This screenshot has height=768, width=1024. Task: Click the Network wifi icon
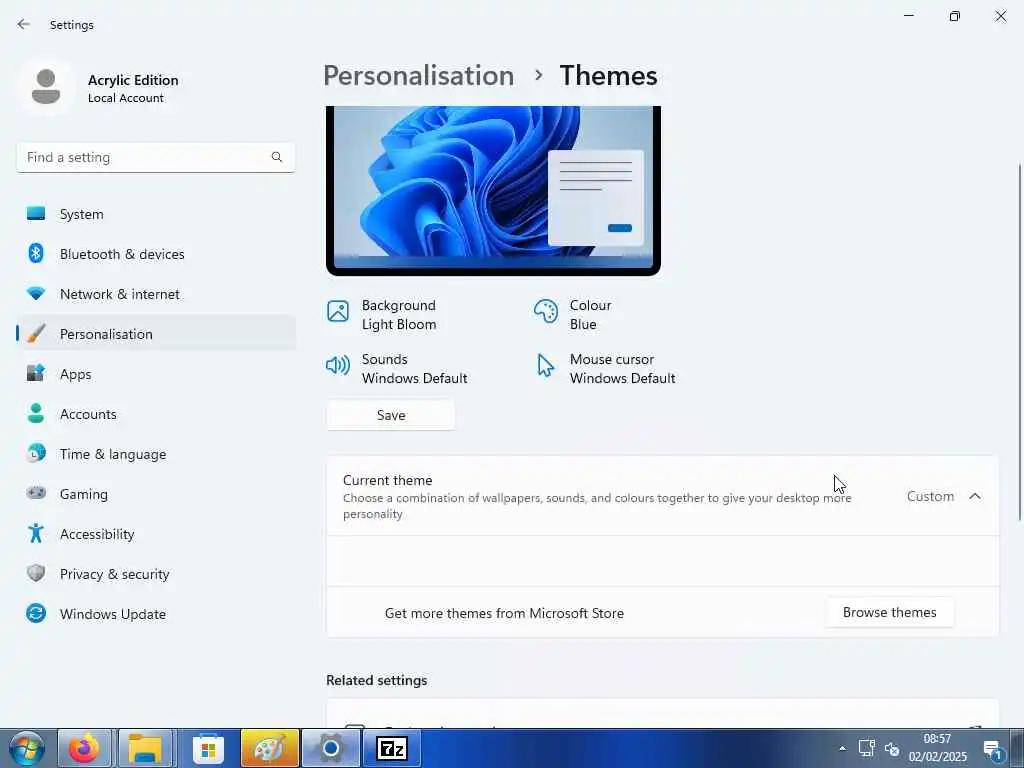tap(36, 293)
